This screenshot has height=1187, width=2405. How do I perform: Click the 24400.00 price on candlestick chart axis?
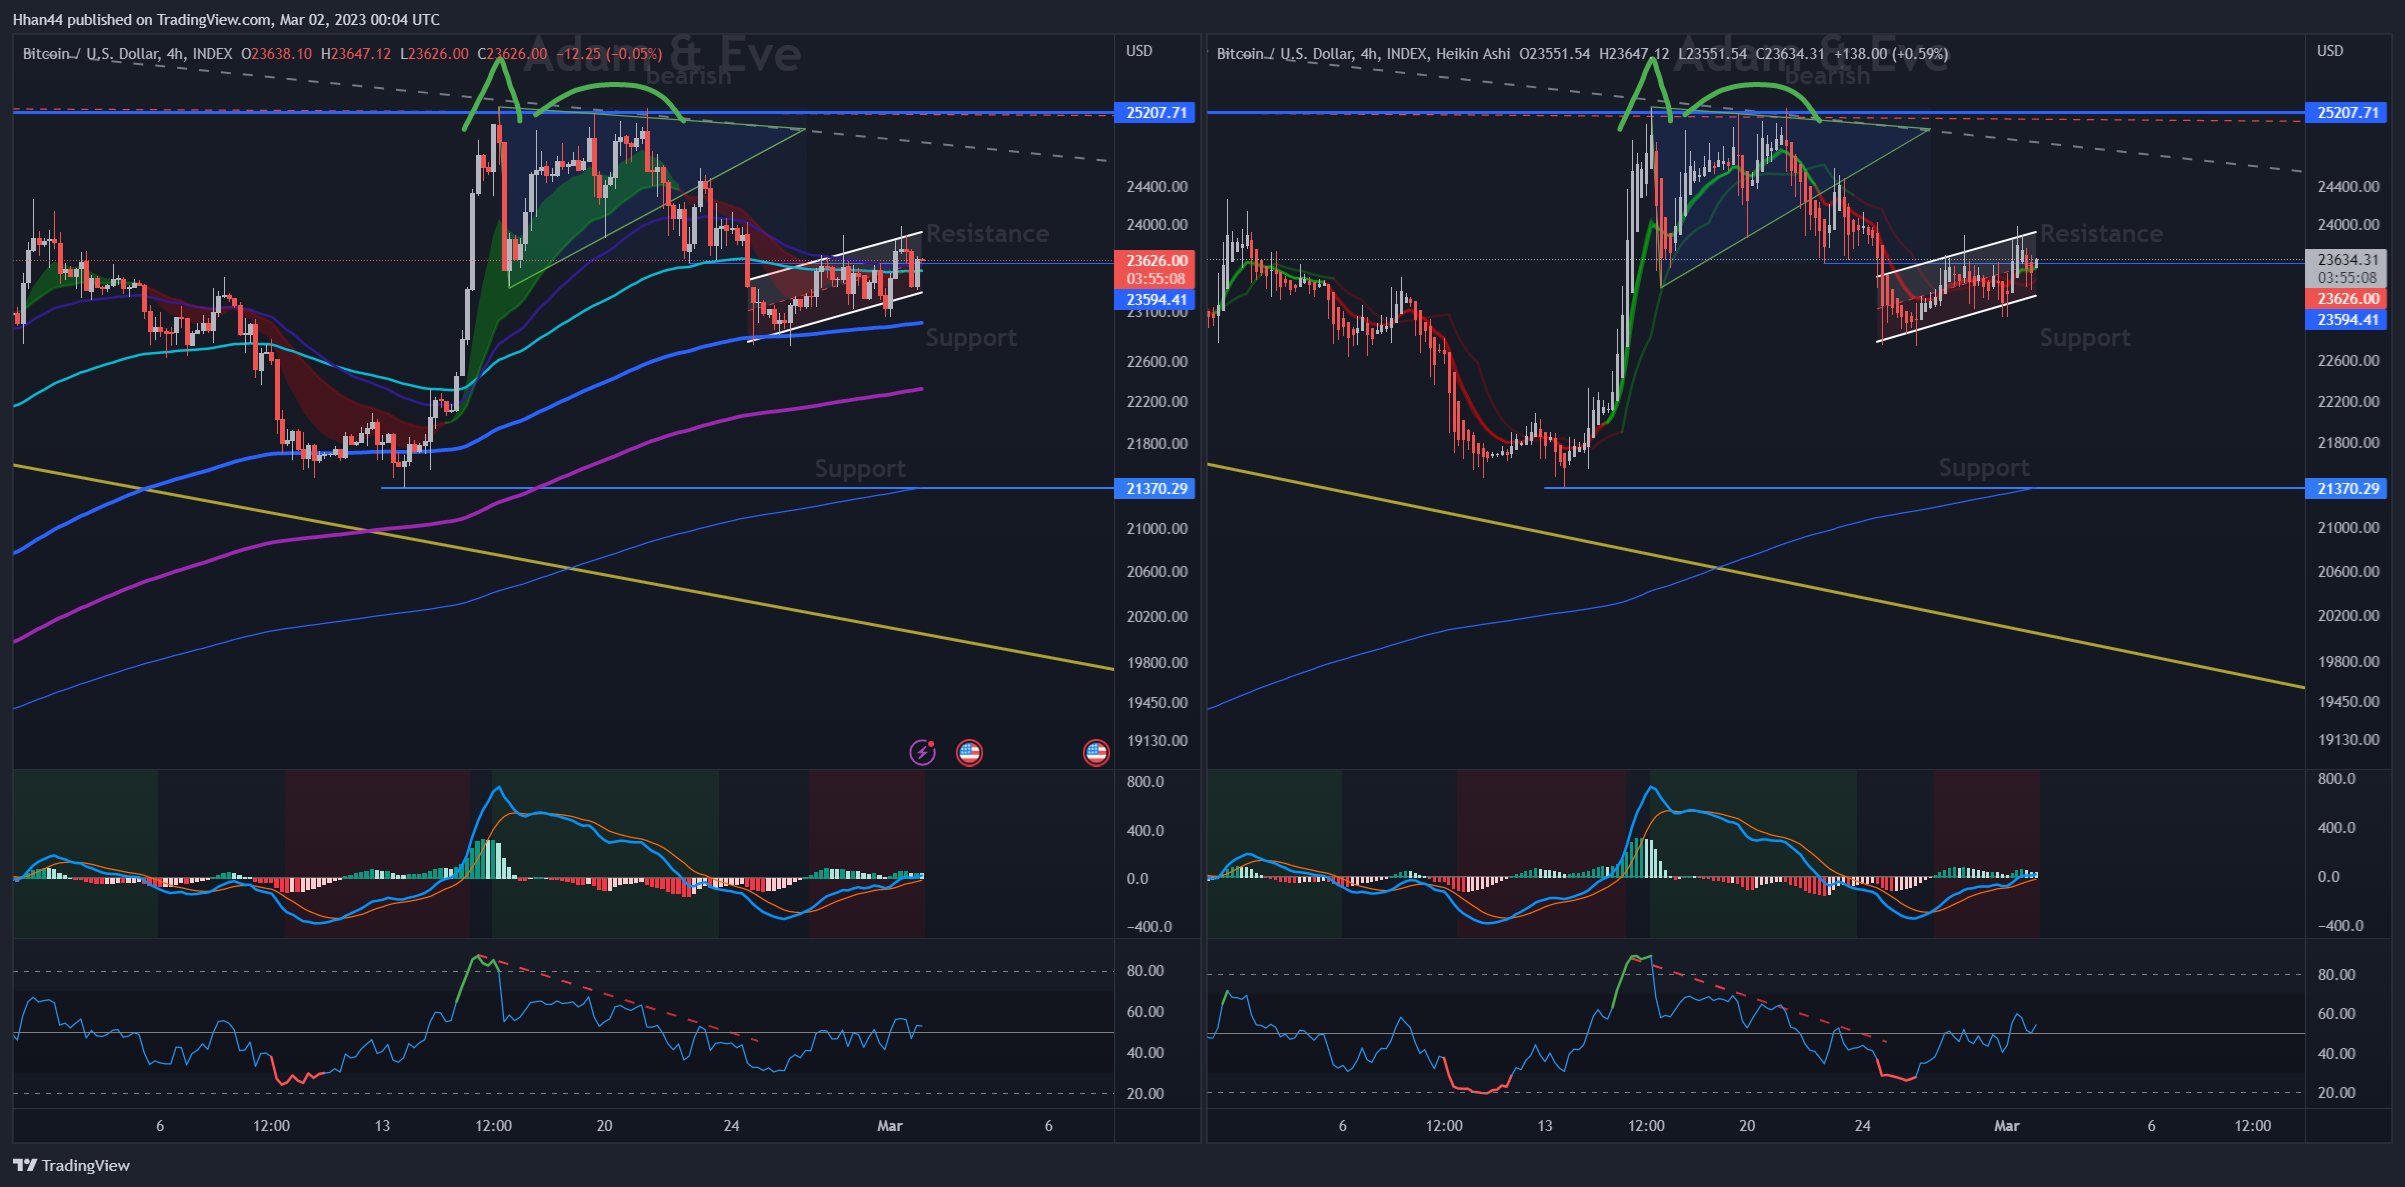click(1157, 186)
